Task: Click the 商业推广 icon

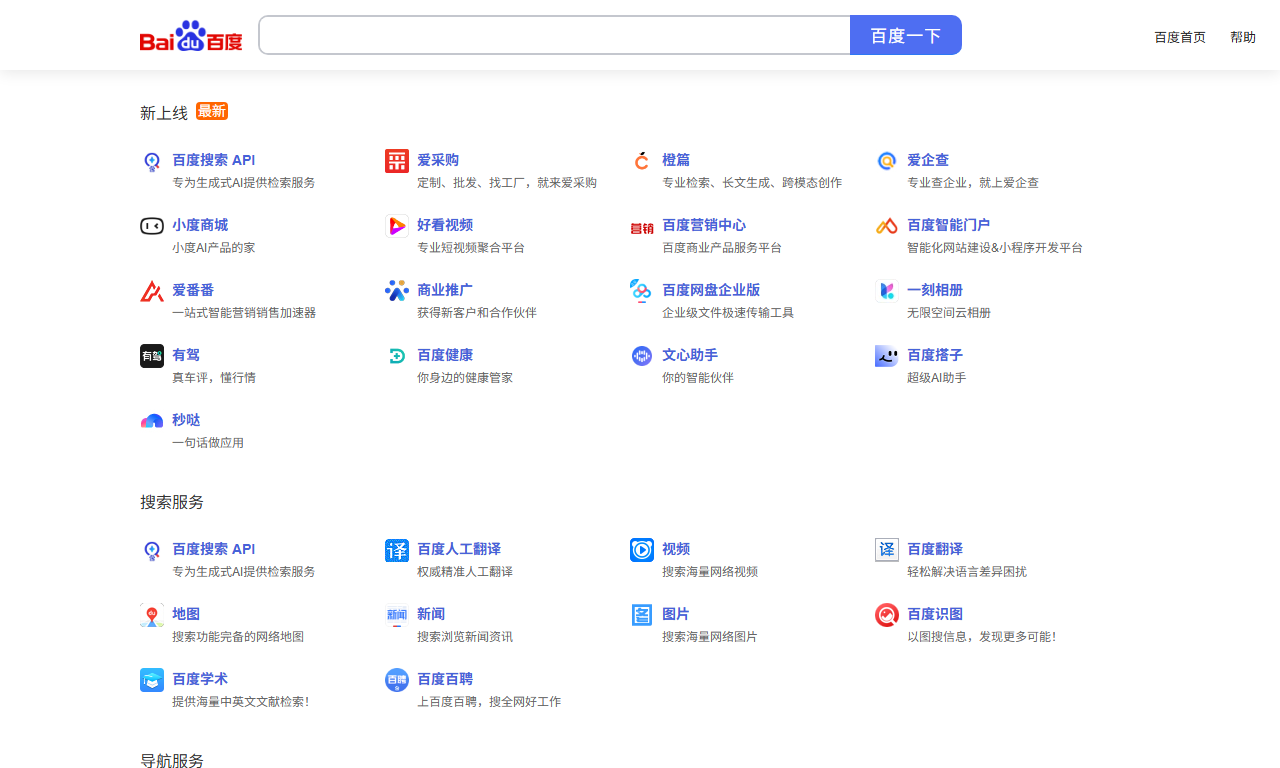Action: [x=397, y=291]
